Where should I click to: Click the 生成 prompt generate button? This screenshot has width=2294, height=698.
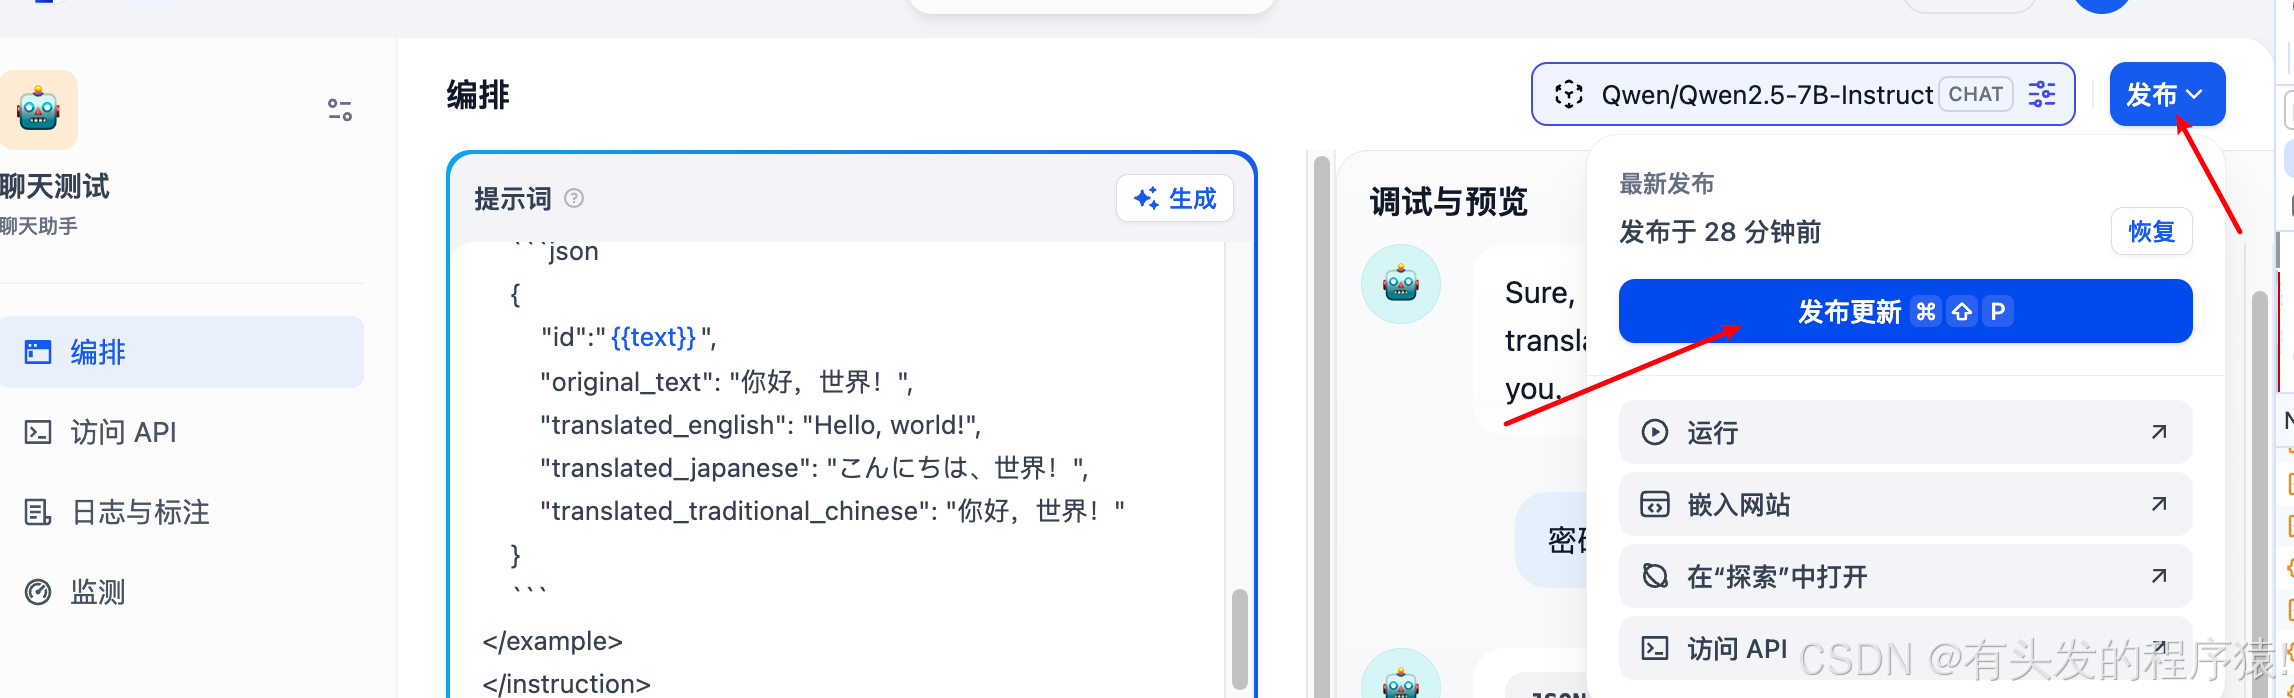[x=1174, y=198]
